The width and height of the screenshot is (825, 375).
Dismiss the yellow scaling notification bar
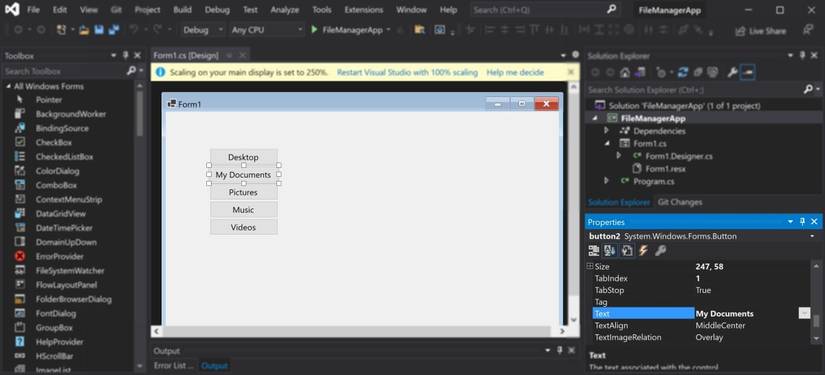click(x=571, y=72)
